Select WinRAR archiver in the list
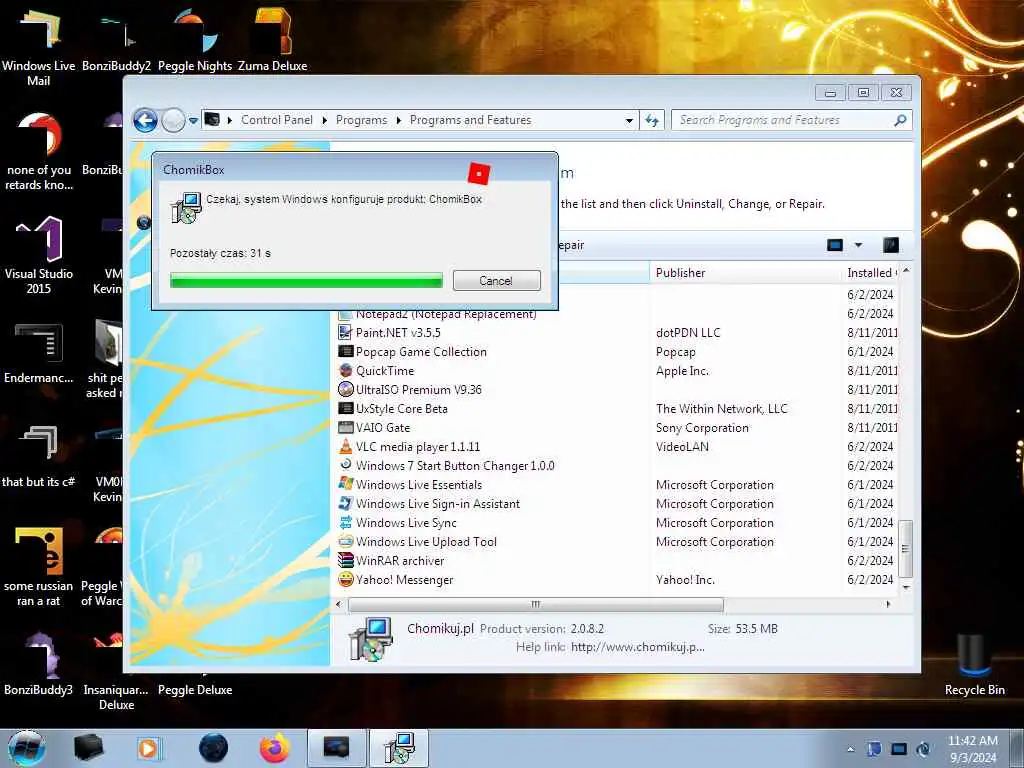Image resolution: width=1024 pixels, height=768 pixels. (x=400, y=560)
